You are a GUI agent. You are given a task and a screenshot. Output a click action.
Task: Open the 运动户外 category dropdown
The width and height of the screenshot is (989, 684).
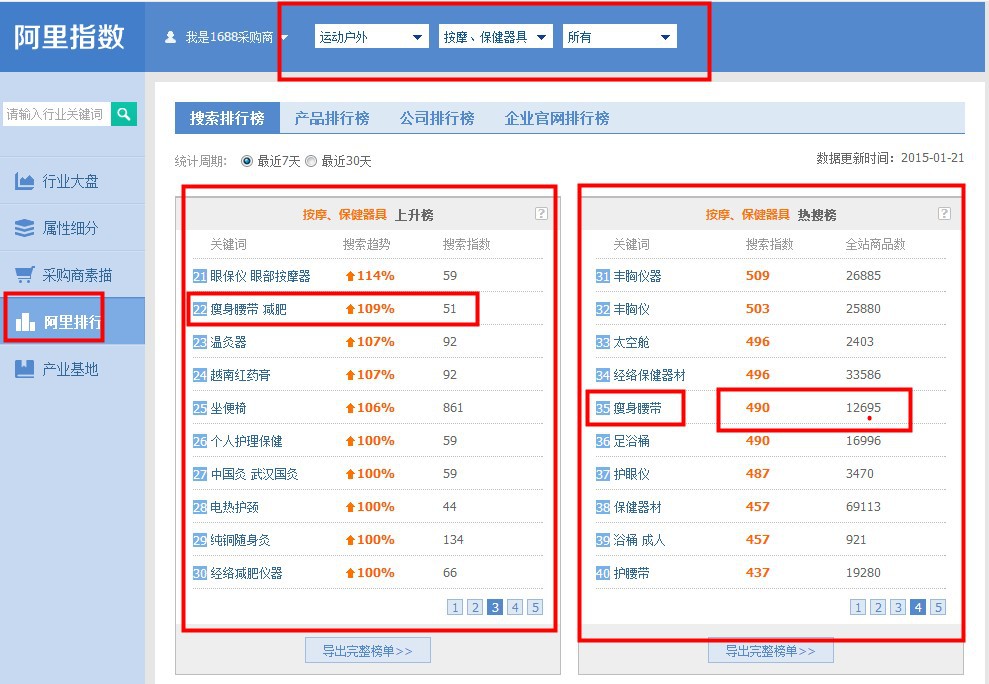pyautogui.click(x=372, y=37)
